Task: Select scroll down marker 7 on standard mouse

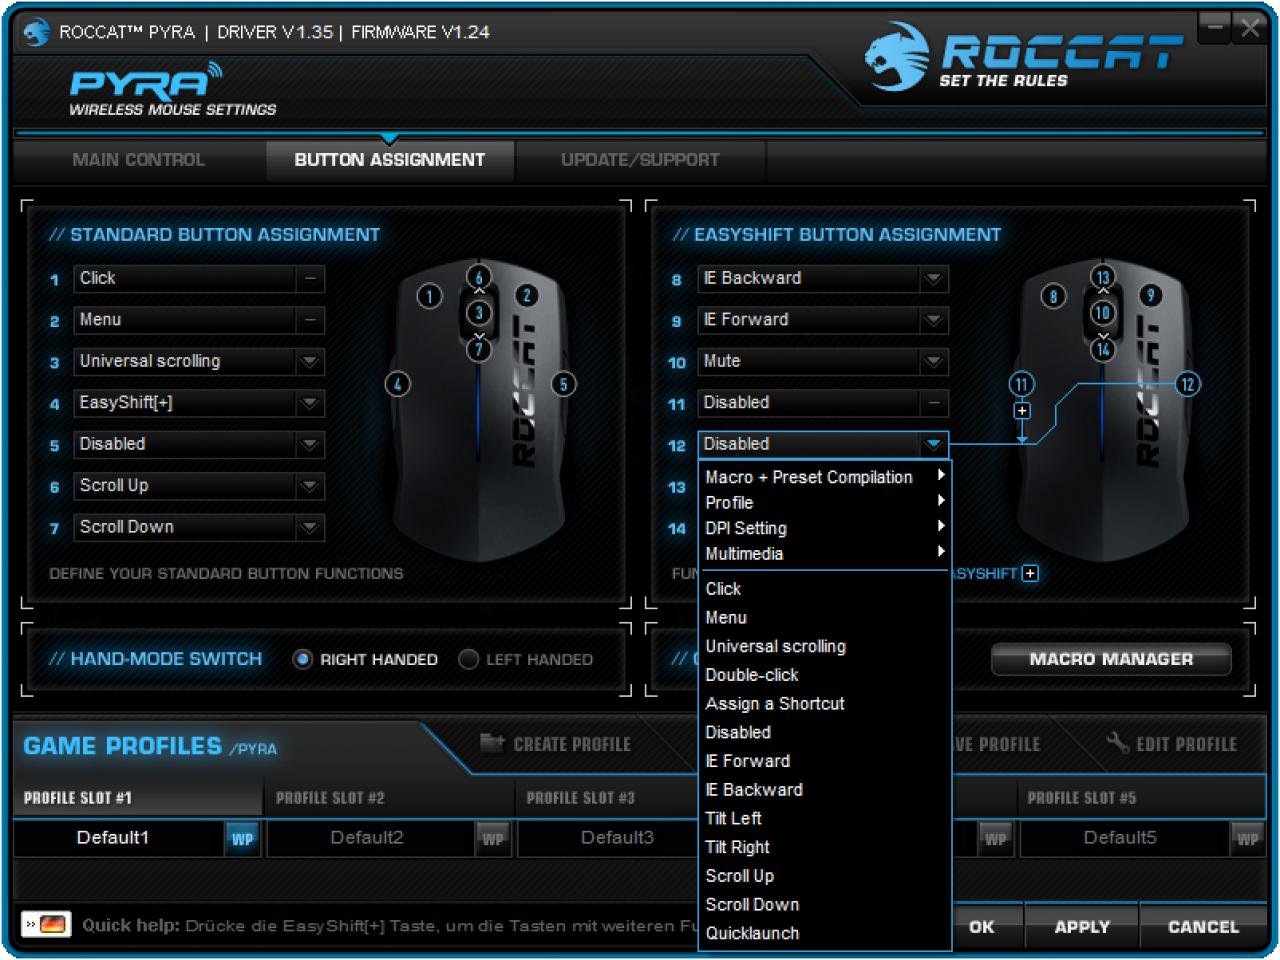Action: tap(479, 349)
